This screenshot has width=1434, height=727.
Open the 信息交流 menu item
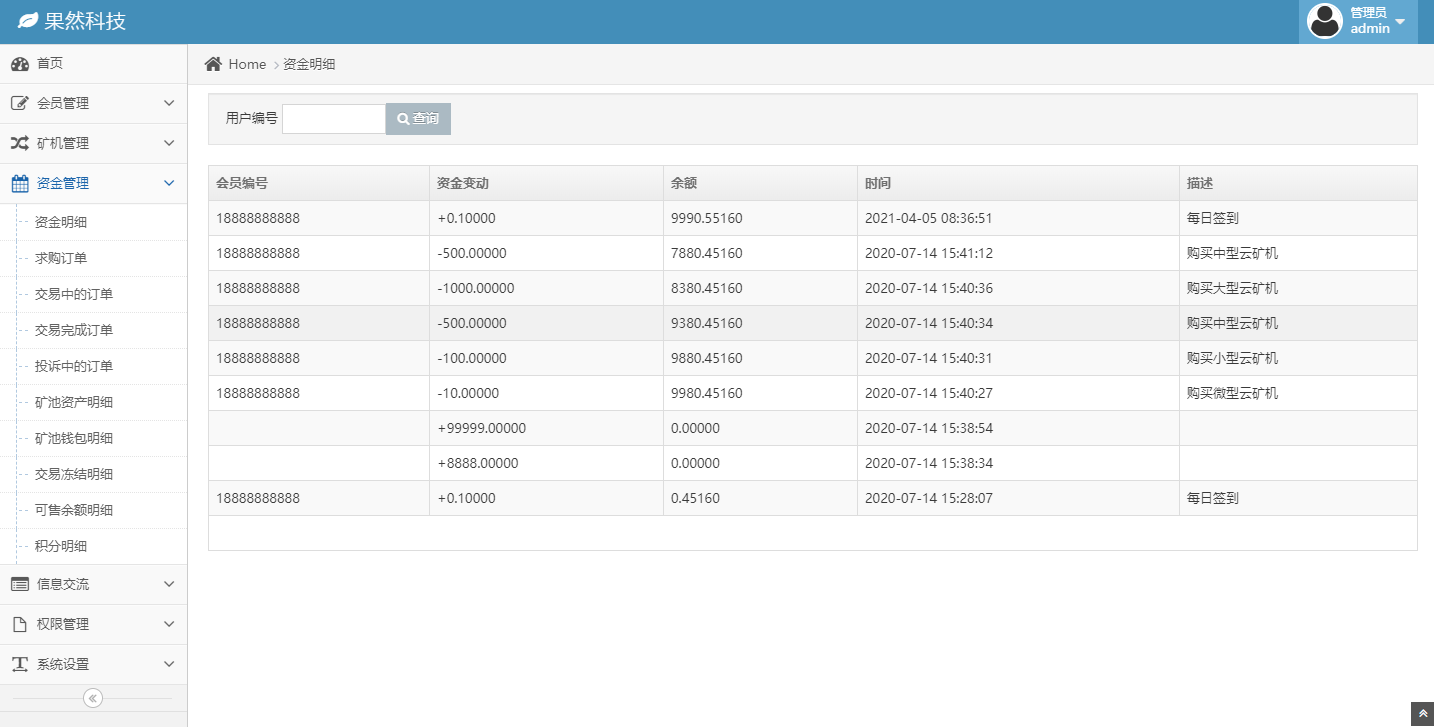point(93,584)
